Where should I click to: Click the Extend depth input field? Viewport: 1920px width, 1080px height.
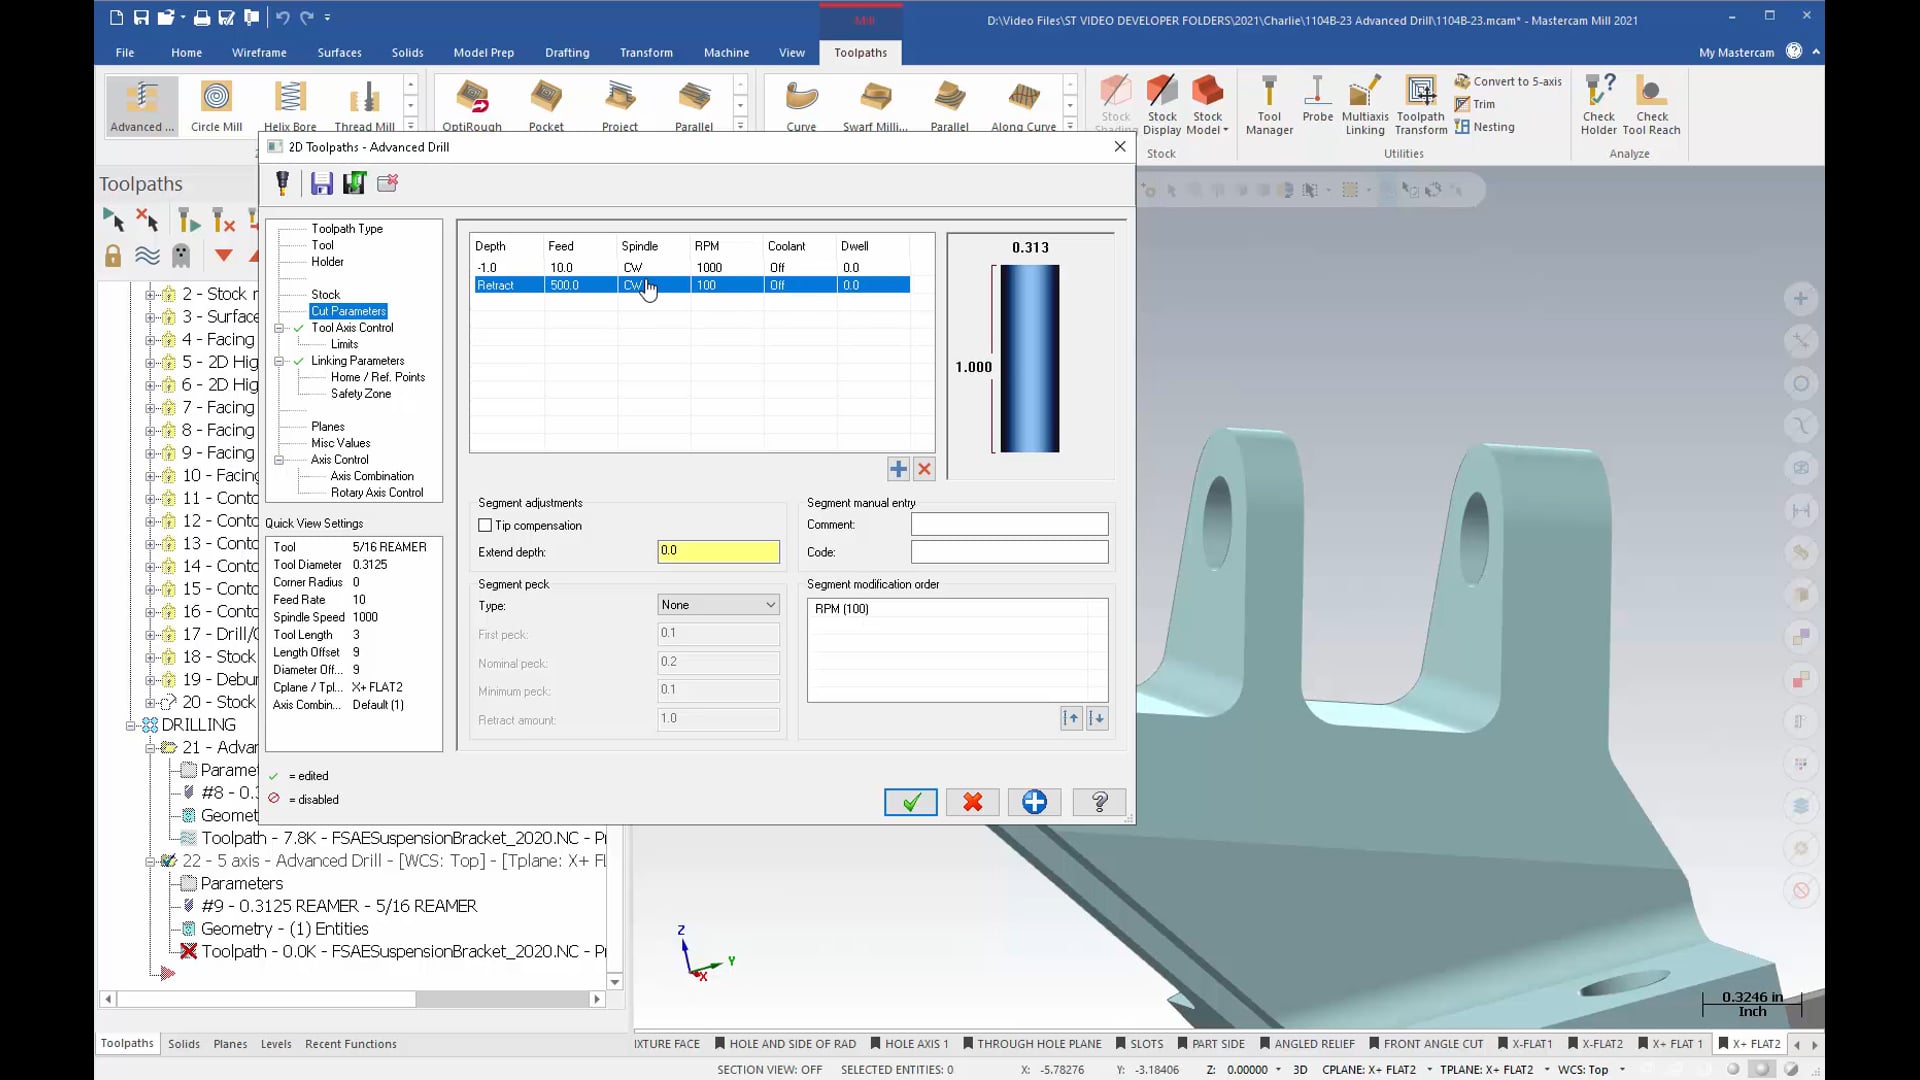pyautogui.click(x=719, y=551)
